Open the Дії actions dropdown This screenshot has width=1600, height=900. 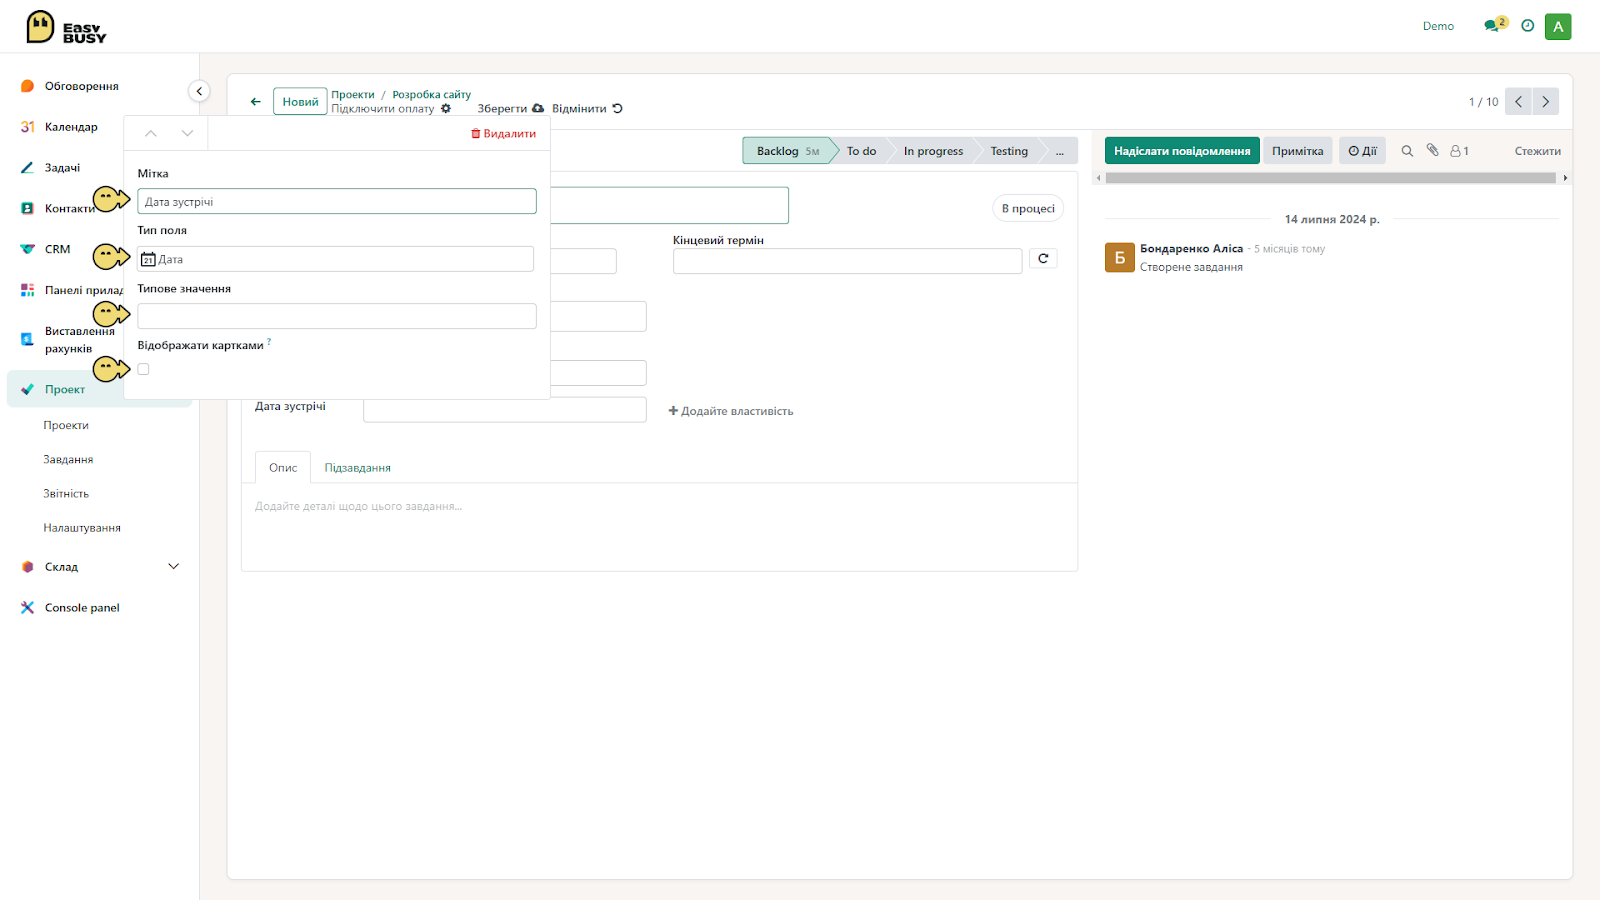[1362, 151]
